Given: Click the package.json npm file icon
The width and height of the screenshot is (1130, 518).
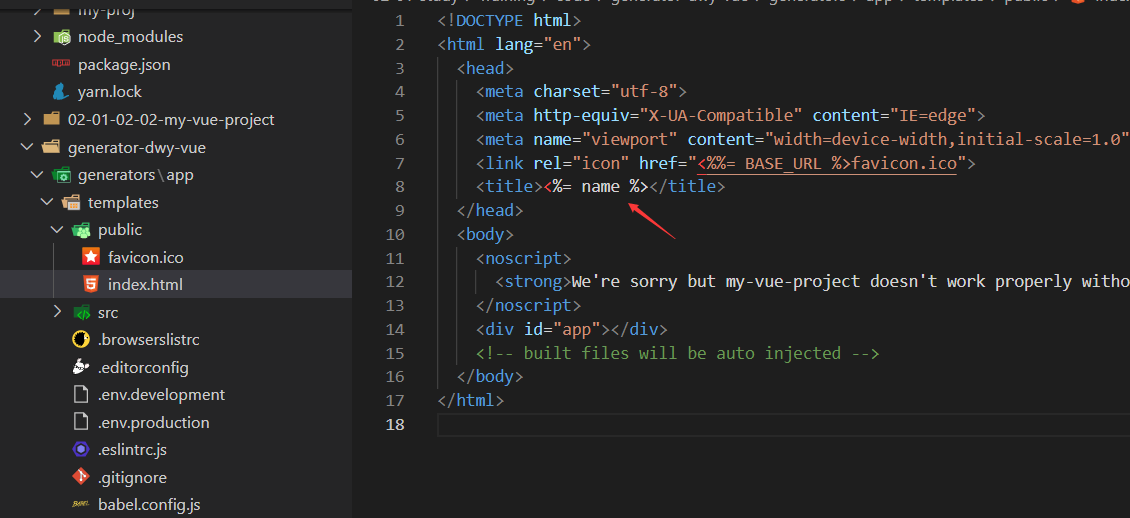Looking at the screenshot, I should tap(60, 64).
